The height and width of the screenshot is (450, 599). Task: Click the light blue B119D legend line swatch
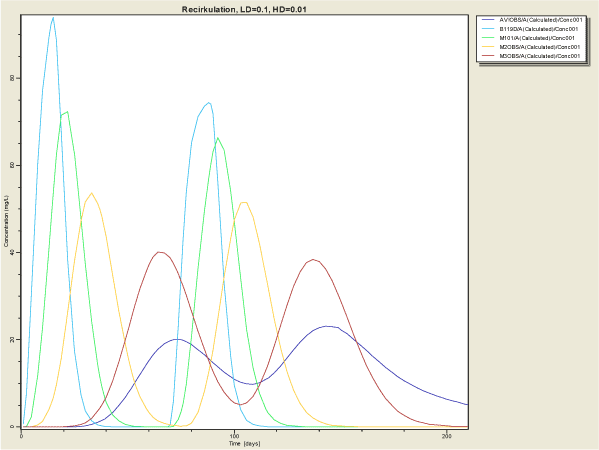tap(488, 29)
